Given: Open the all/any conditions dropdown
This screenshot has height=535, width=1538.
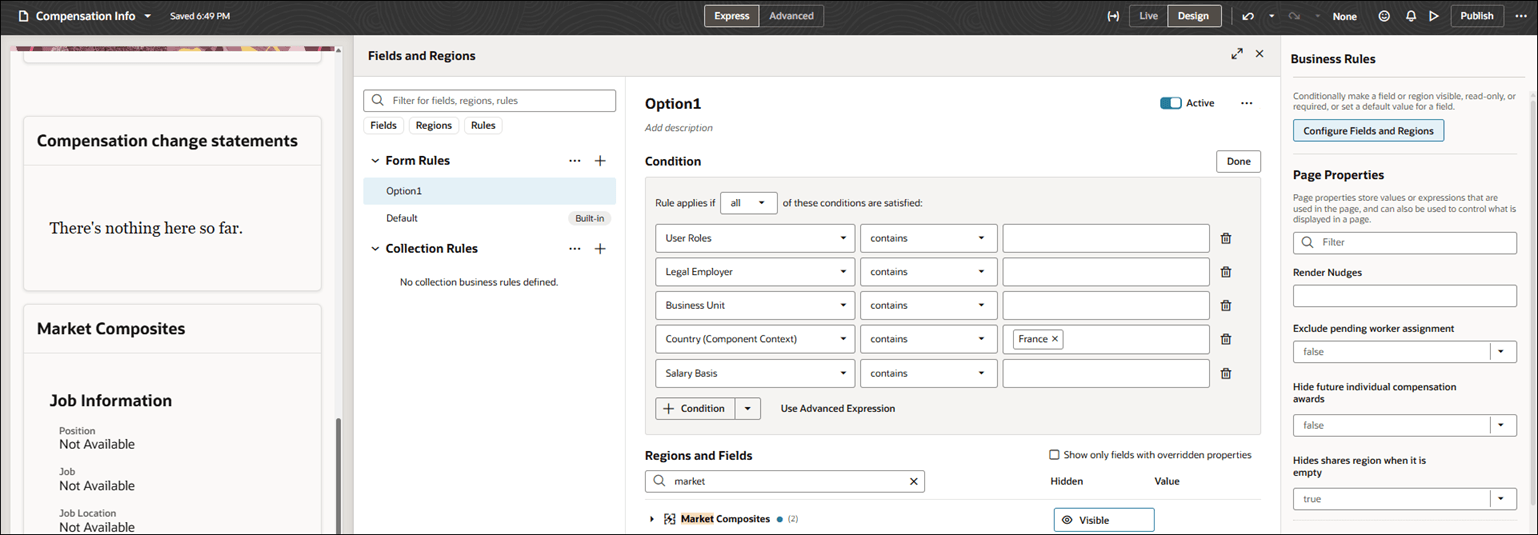Looking at the screenshot, I should [x=748, y=203].
